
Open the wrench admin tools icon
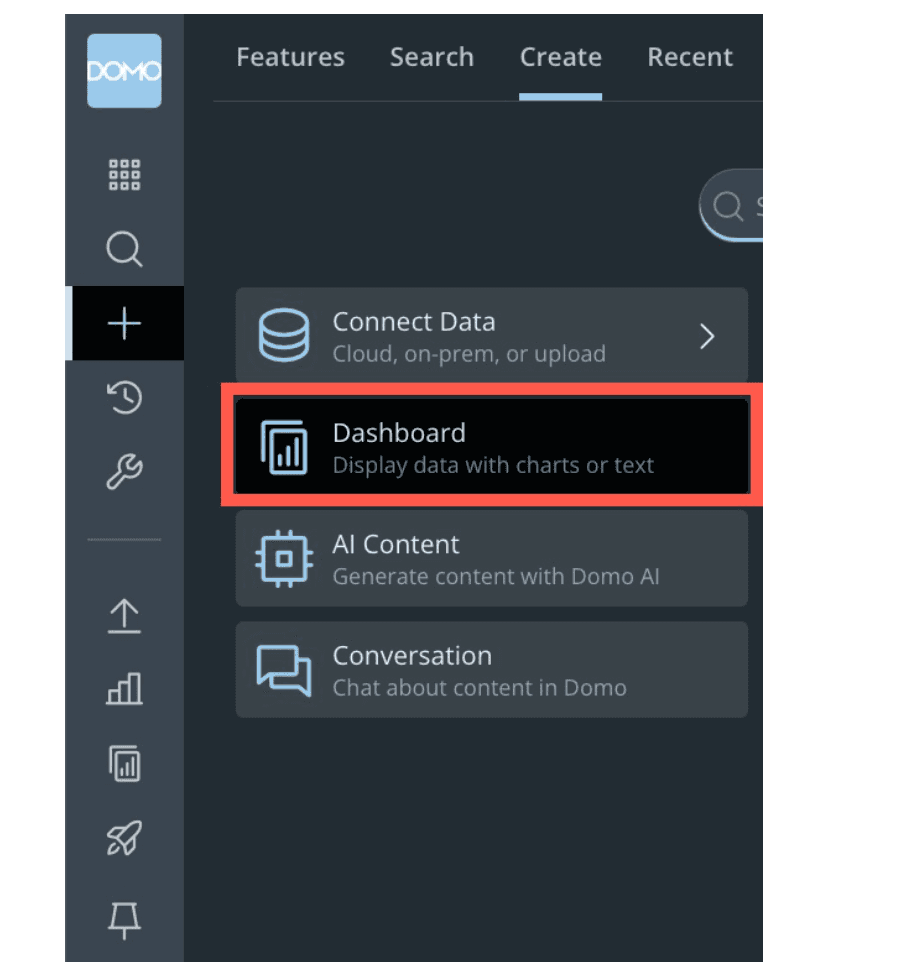125,471
